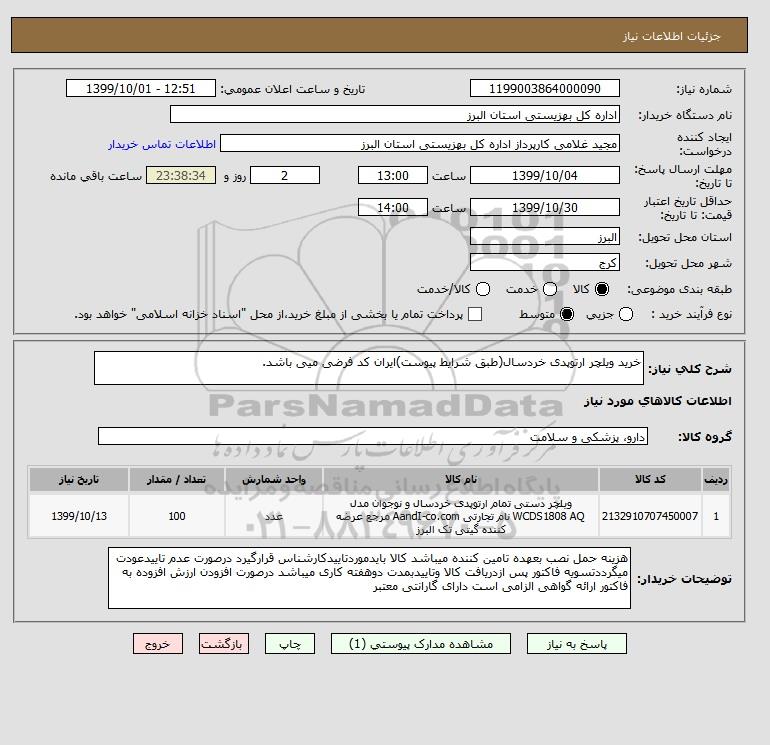Click the row number cell 1
770x745 pixels.
(716, 516)
